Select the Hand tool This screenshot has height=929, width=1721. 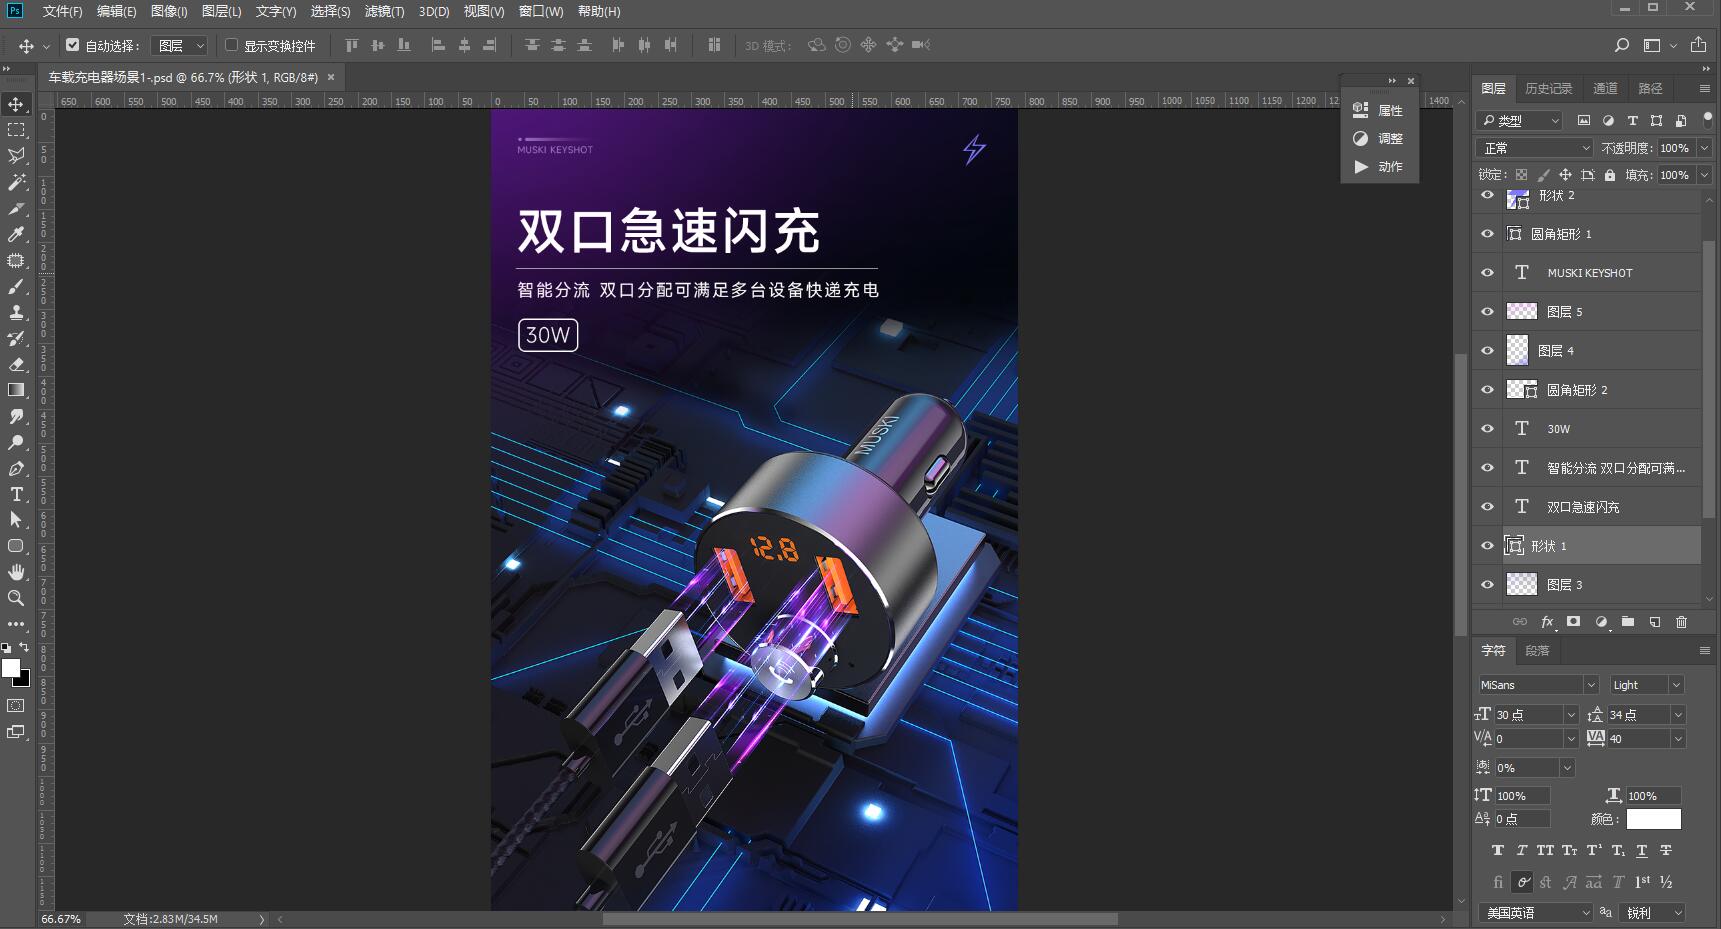(x=16, y=572)
